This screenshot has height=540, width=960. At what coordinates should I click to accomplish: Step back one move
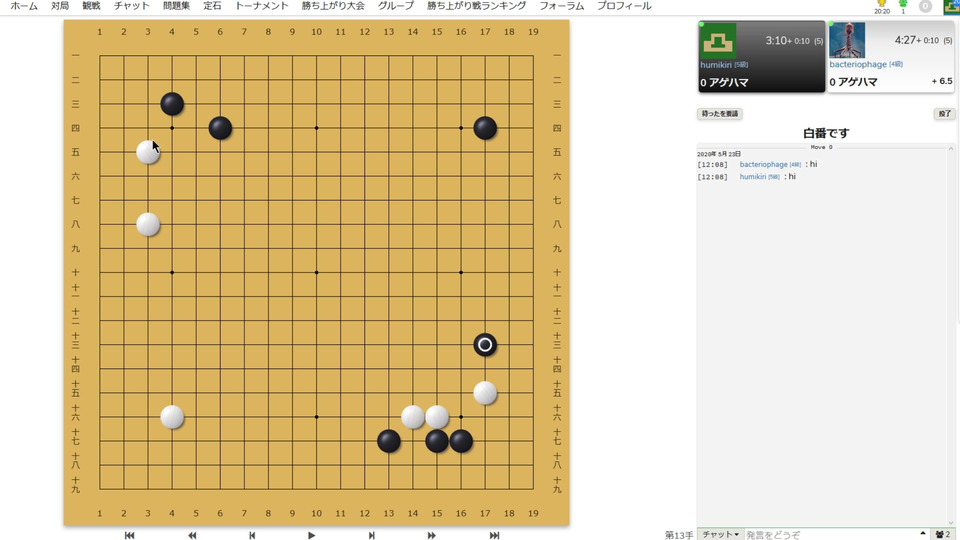click(252, 535)
